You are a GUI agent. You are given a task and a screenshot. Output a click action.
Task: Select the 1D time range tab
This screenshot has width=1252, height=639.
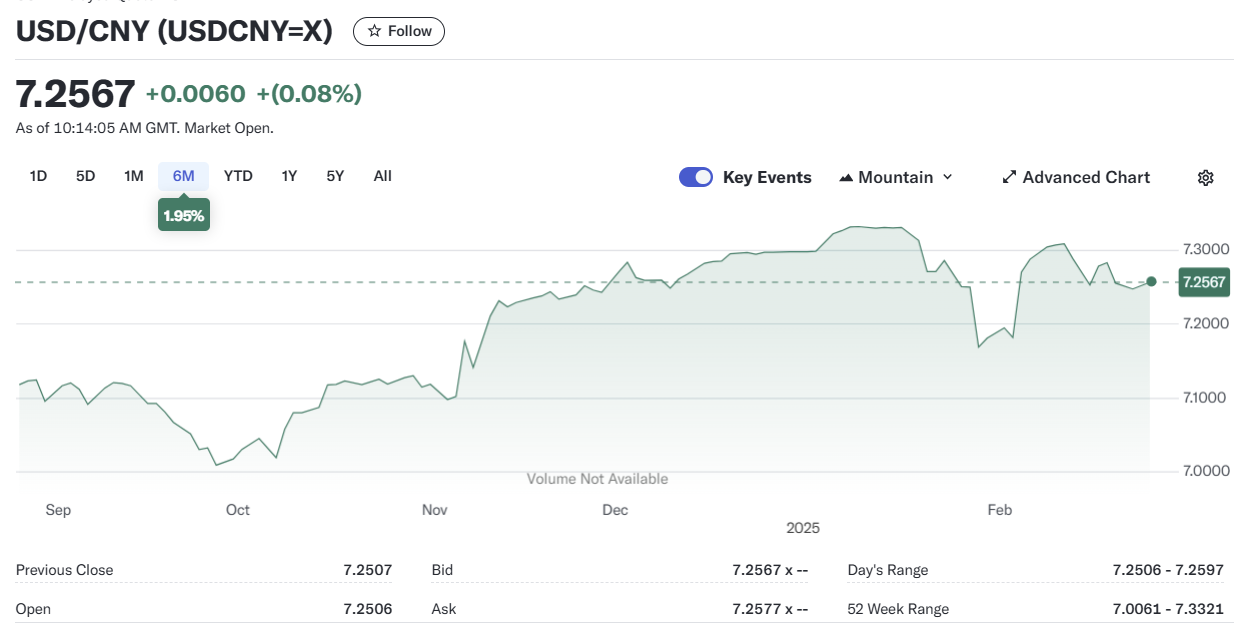[38, 176]
